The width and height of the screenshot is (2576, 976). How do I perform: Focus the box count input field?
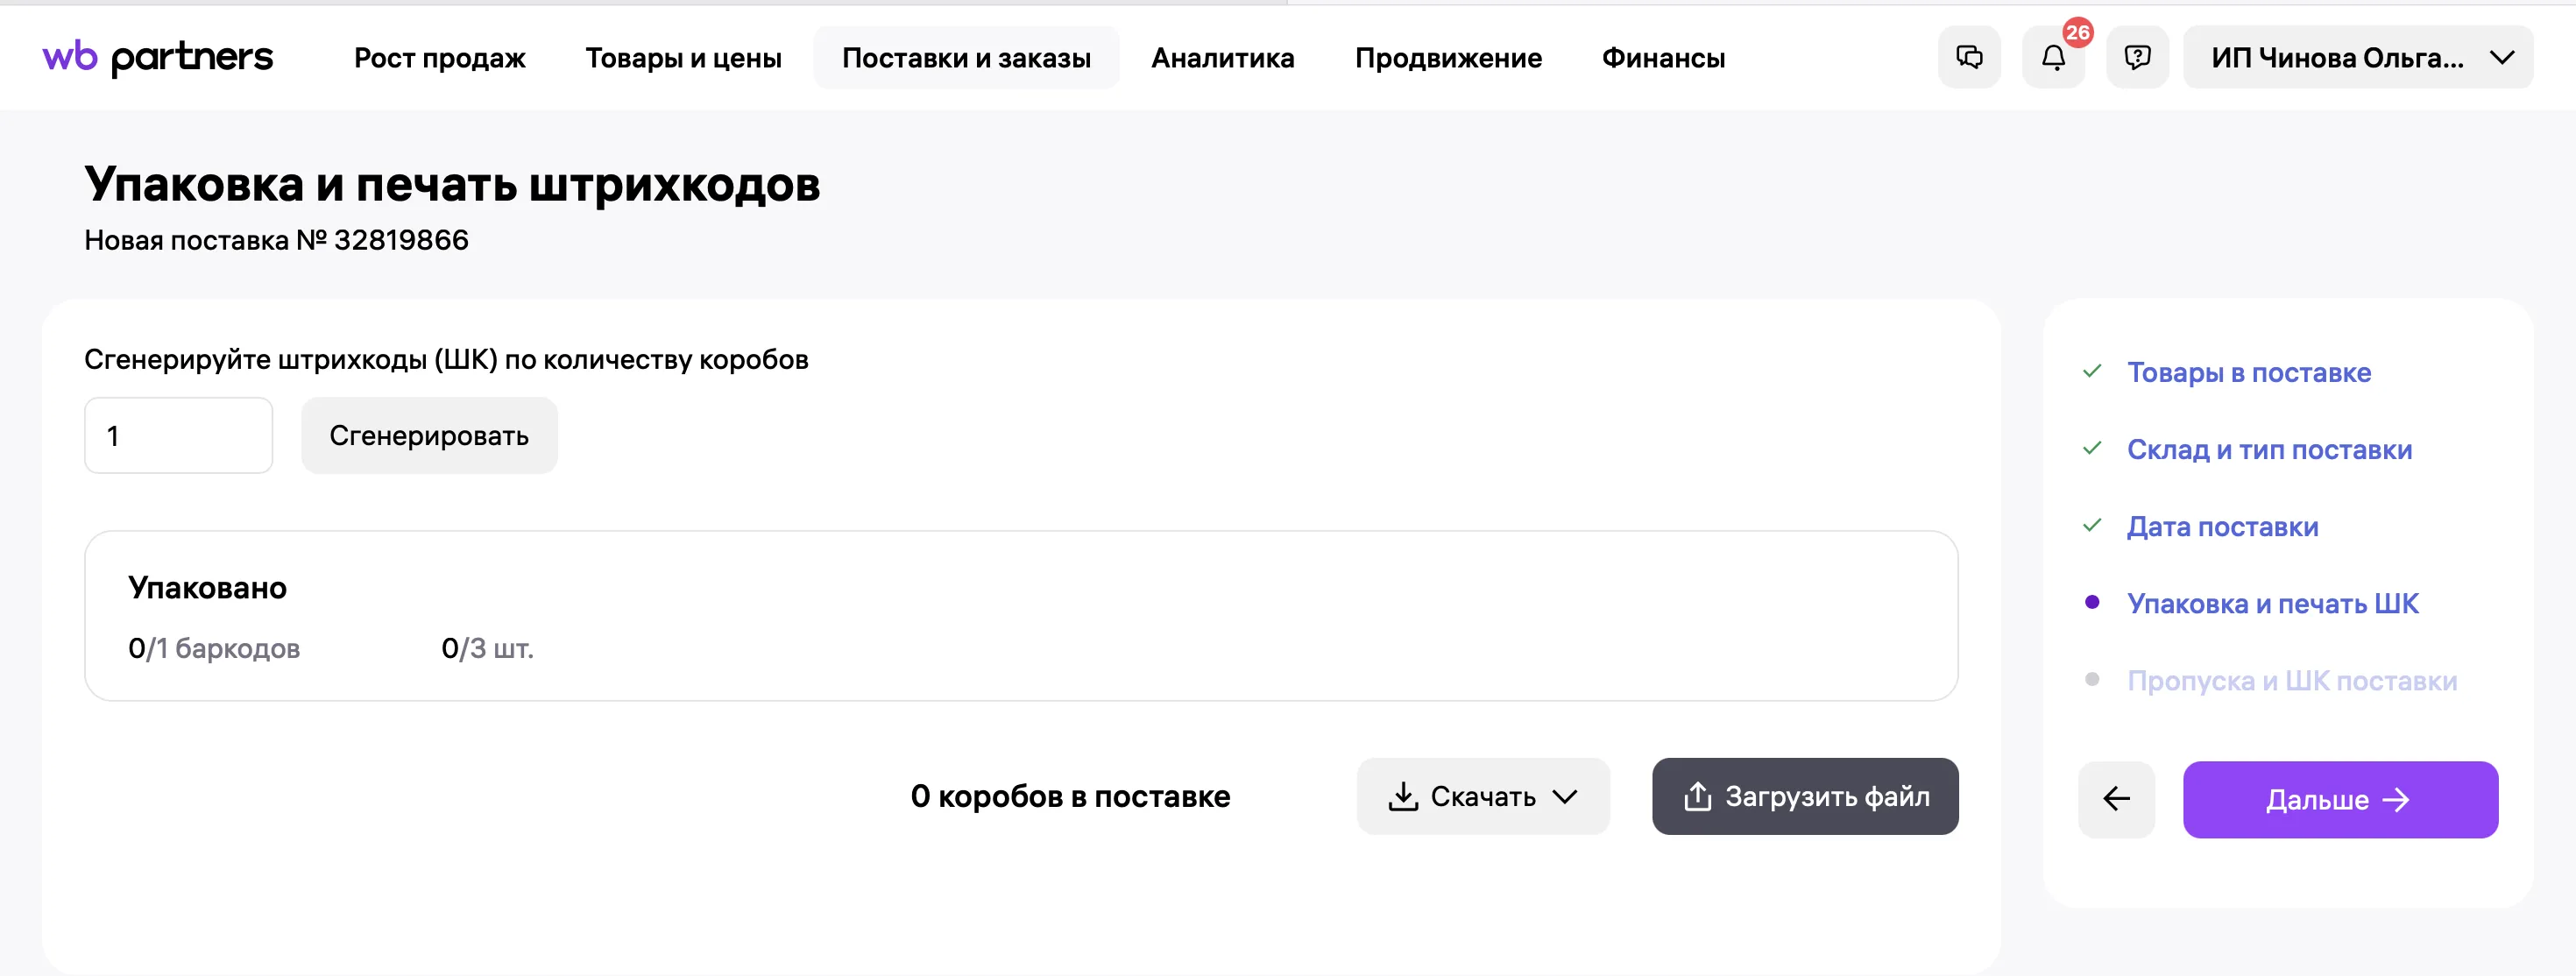coord(178,436)
